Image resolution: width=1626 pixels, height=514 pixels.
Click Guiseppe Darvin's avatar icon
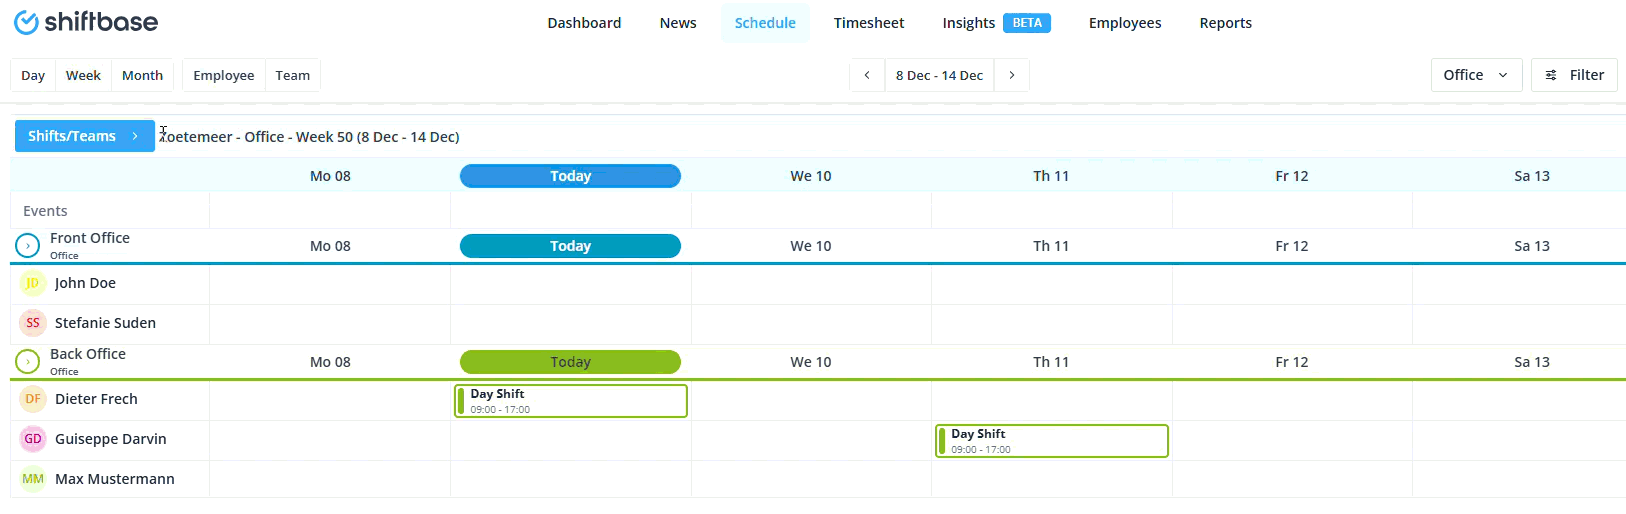(x=33, y=439)
